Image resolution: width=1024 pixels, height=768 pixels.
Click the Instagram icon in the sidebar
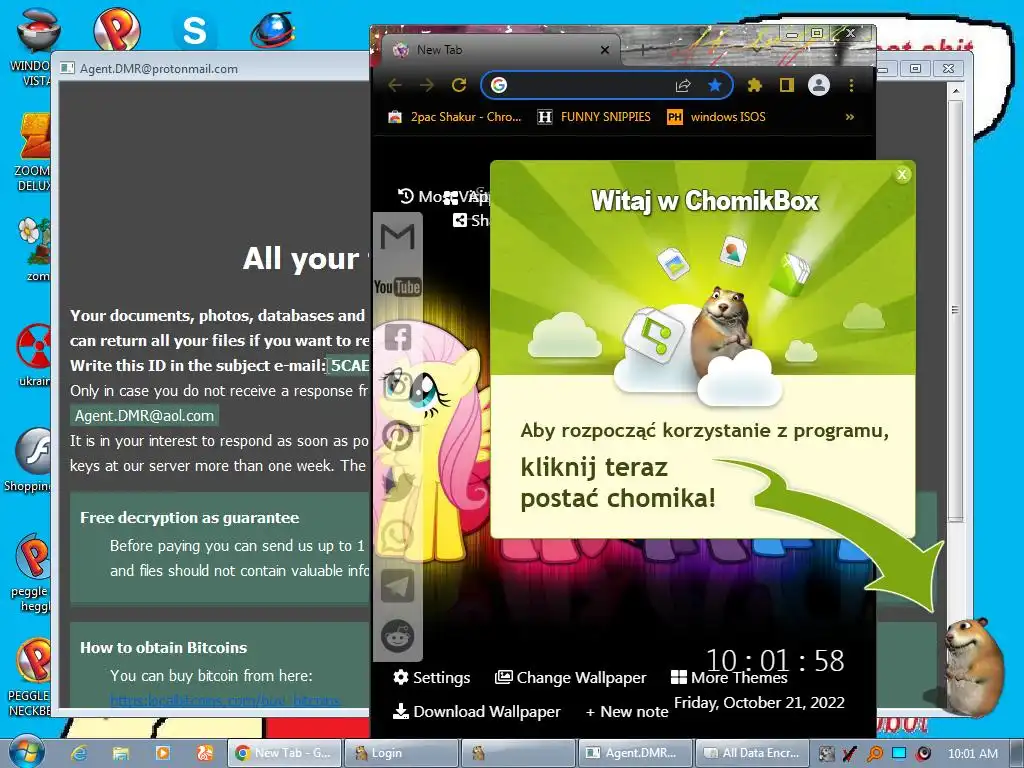(x=398, y=387)
